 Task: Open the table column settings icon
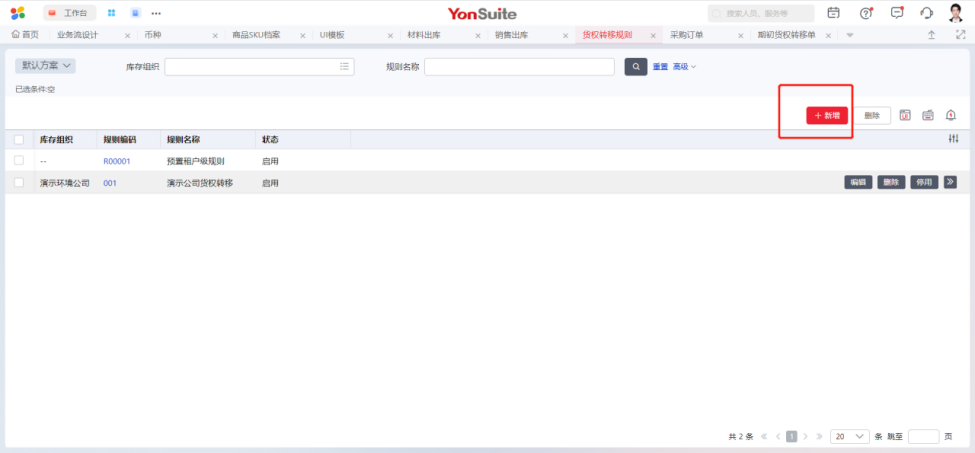point(953,139)
